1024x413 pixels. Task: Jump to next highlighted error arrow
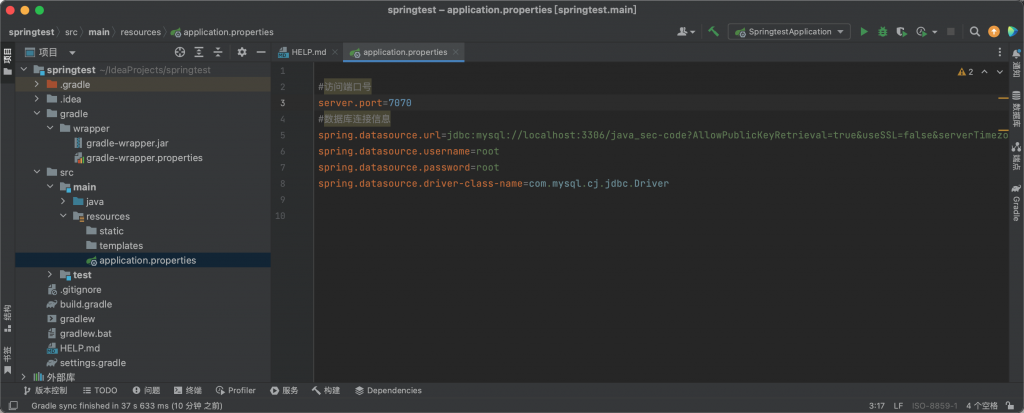click(x=1000, y=72)
